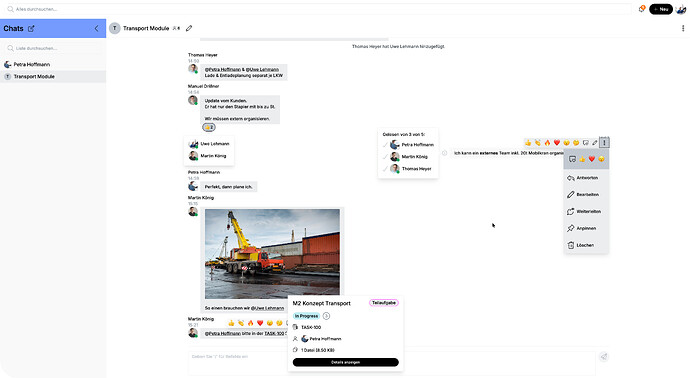
Task: Open Petra Hoffmann chat
Action: [53, 64]
